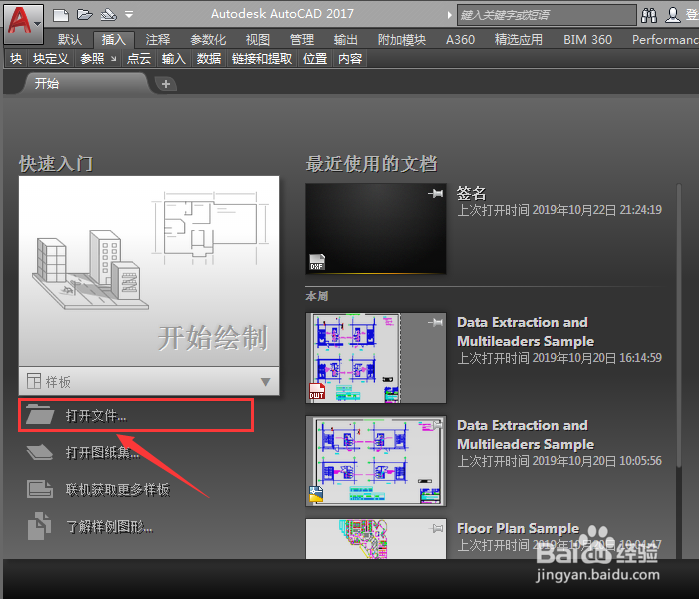
Task: Open the 参照 ribbon panel
Action: pyautogui.click(x=92, y=59)
